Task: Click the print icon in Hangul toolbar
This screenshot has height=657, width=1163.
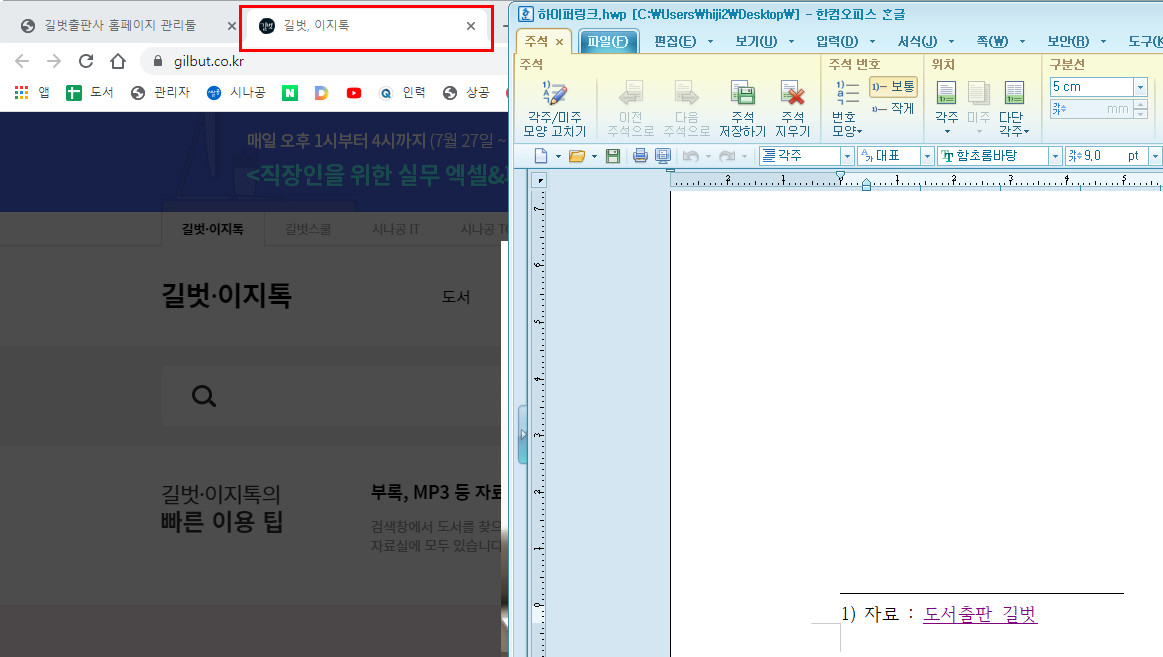Action: point(640,156)
